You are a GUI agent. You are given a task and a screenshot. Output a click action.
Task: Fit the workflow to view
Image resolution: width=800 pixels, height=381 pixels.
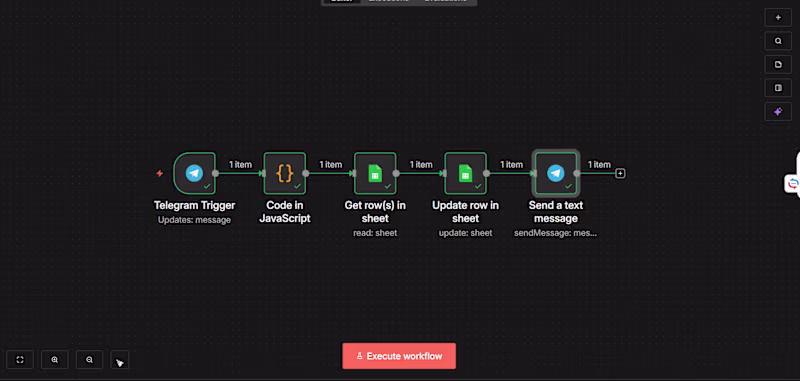[x=20, y=360]
